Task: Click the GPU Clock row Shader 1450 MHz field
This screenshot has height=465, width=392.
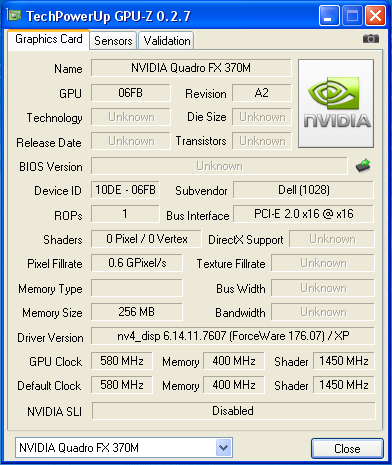Action: pyautogui.click(x=344, y=361)
